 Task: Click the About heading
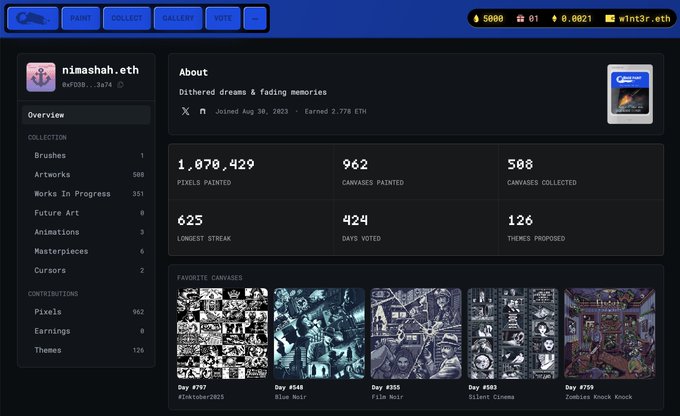pos(193,72)
